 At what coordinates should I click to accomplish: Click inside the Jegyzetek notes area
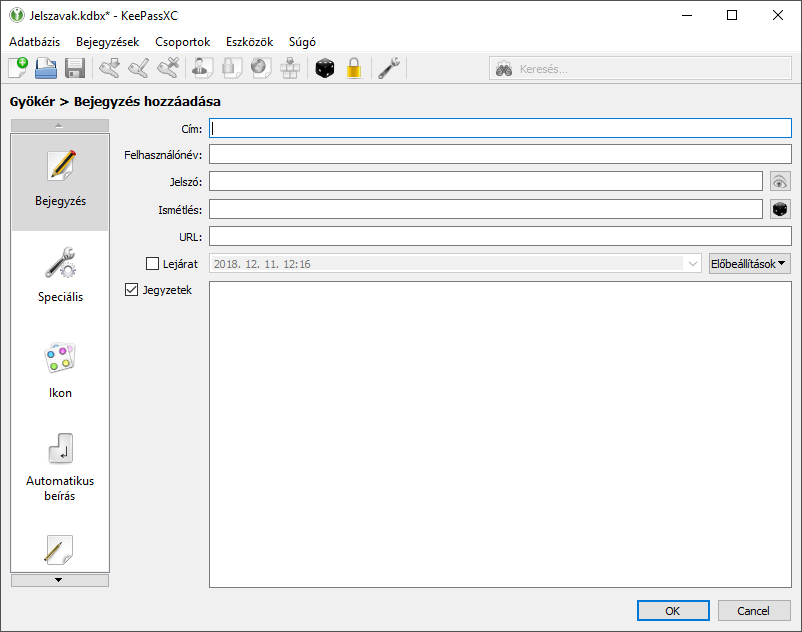[x=500, y=435]
